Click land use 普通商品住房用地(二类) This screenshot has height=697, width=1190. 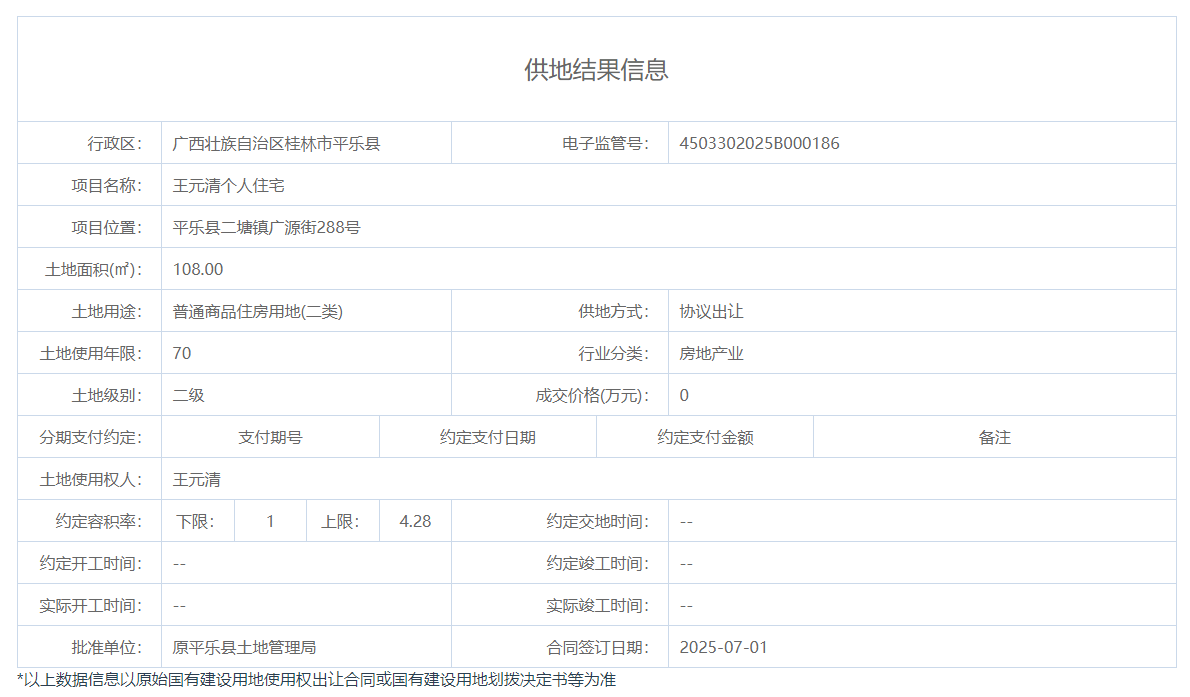point(258,311)
